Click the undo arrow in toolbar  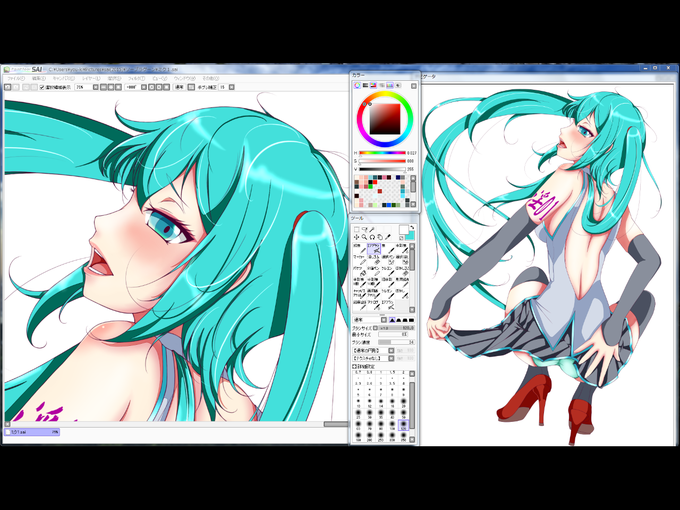tap(7, 87)
